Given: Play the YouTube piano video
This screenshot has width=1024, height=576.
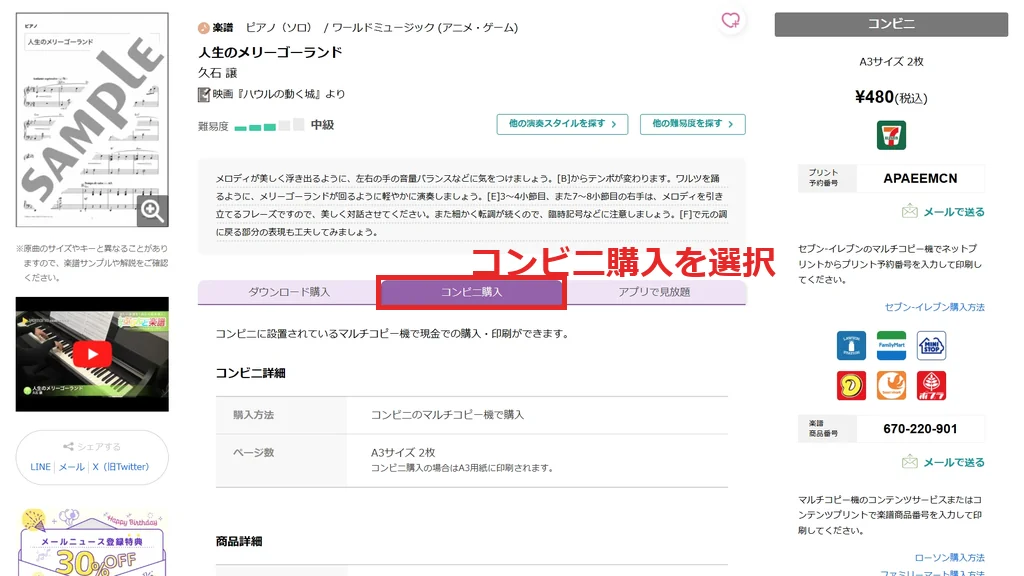Looking at the screenshot, I should (92, 354).
